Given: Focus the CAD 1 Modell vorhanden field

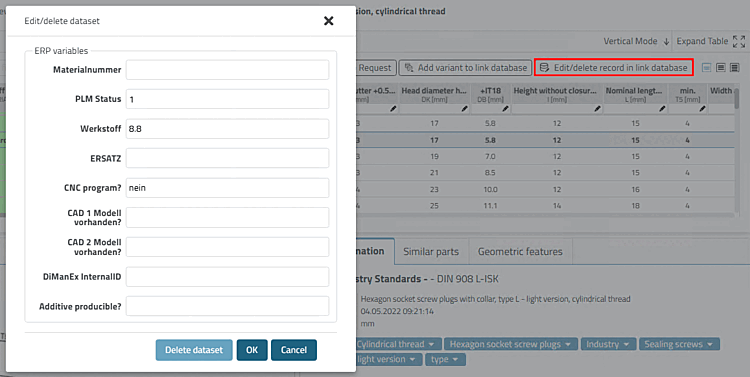Looking at the screenshot, I should click(227, 218).
